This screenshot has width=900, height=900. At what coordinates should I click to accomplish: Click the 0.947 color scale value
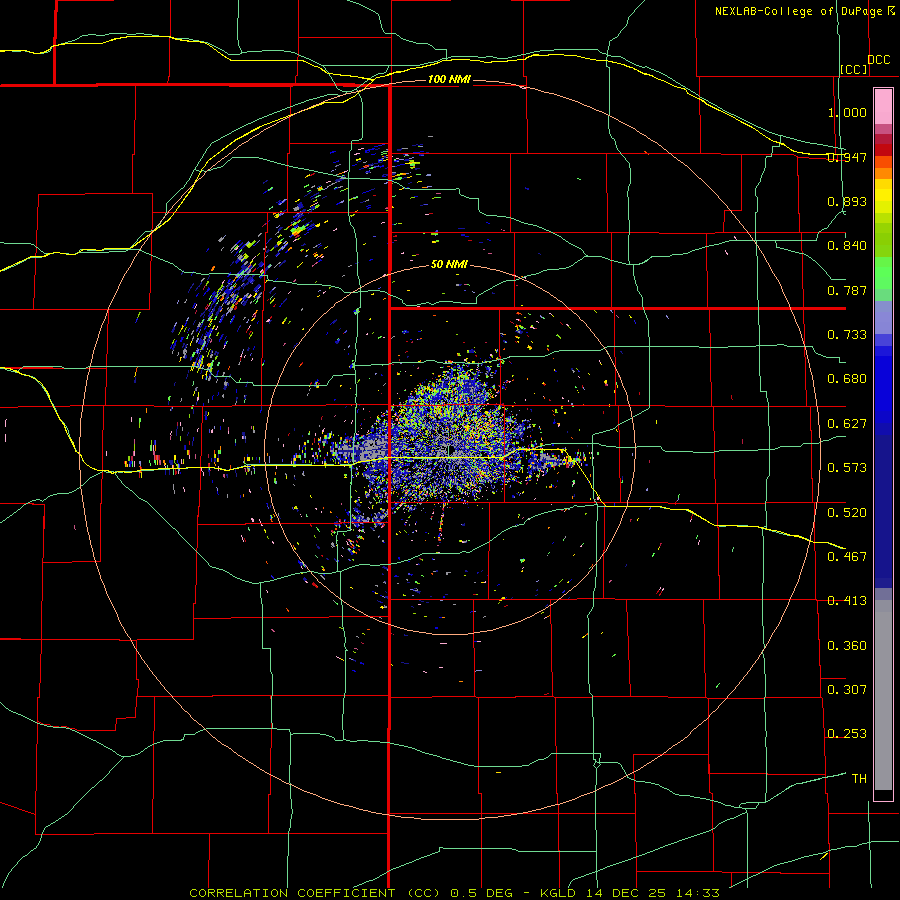tap(847, 157)
